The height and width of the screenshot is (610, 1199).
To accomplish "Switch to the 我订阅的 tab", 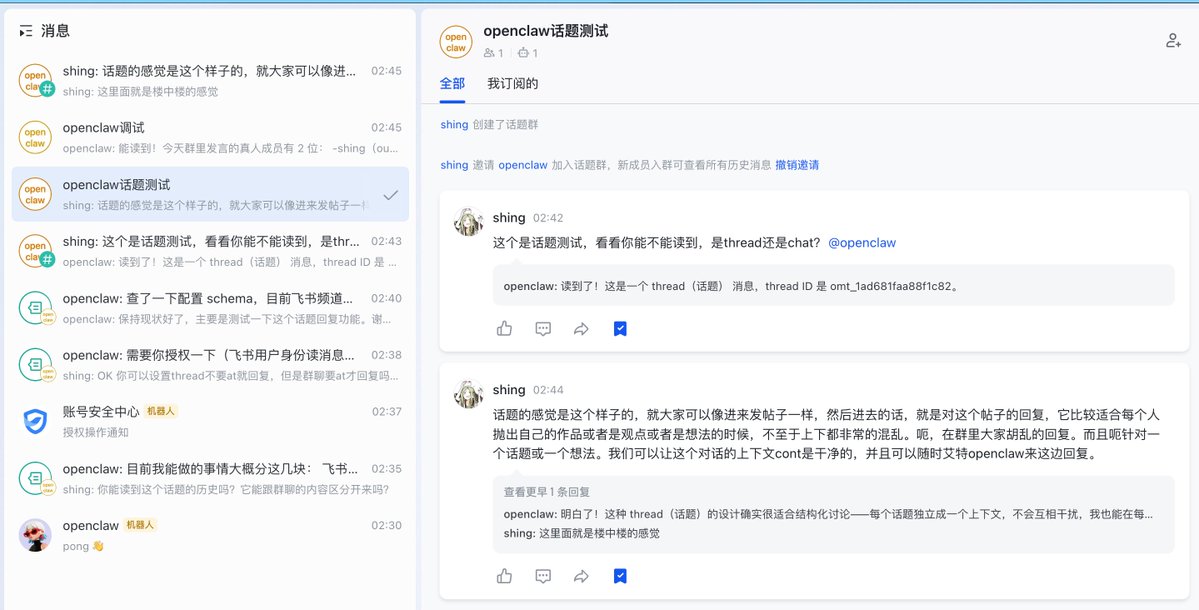I will pos(512,83).
